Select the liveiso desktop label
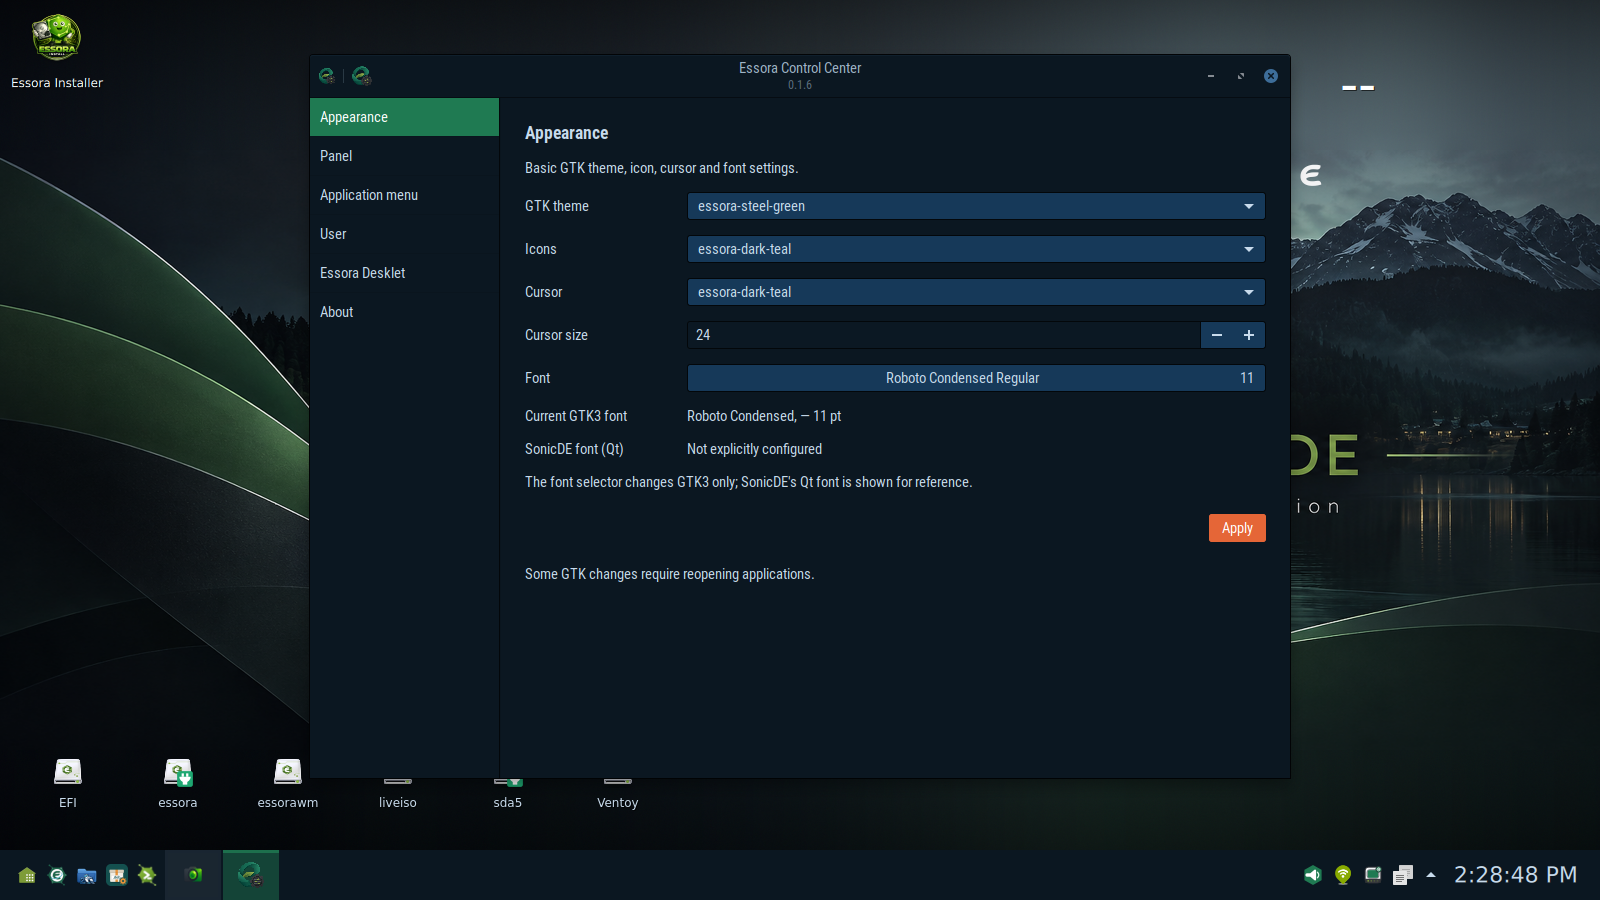The width and height of the screenshot is (1600, 900). click(398, 803)
